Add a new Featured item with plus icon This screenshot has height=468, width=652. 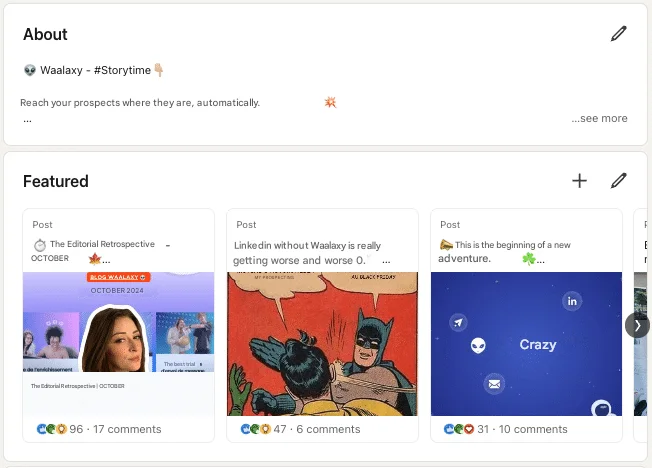point(579,181)
